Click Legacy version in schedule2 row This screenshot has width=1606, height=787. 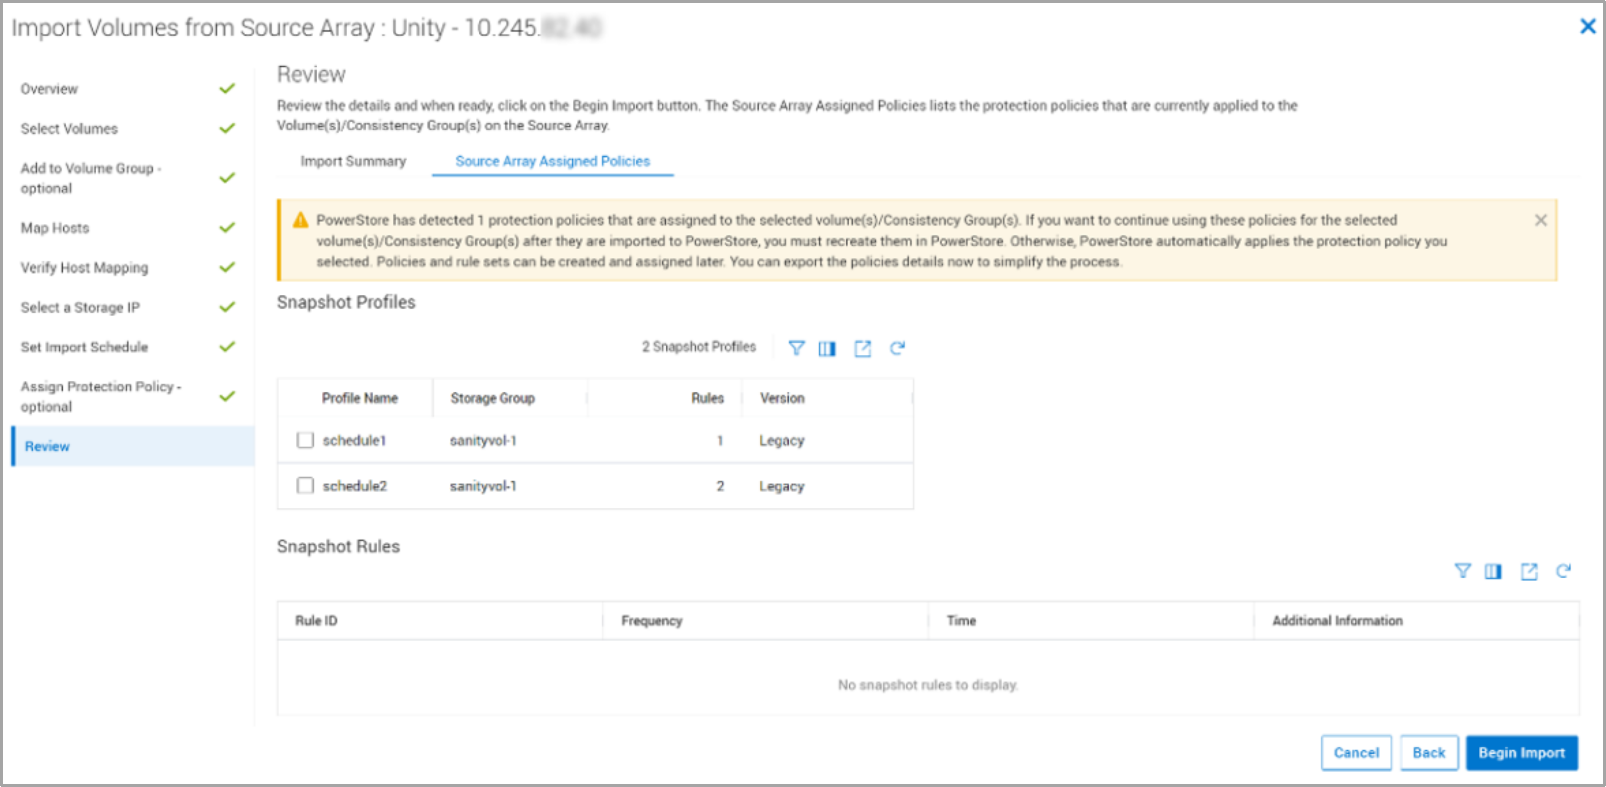[x=782, y=486]
